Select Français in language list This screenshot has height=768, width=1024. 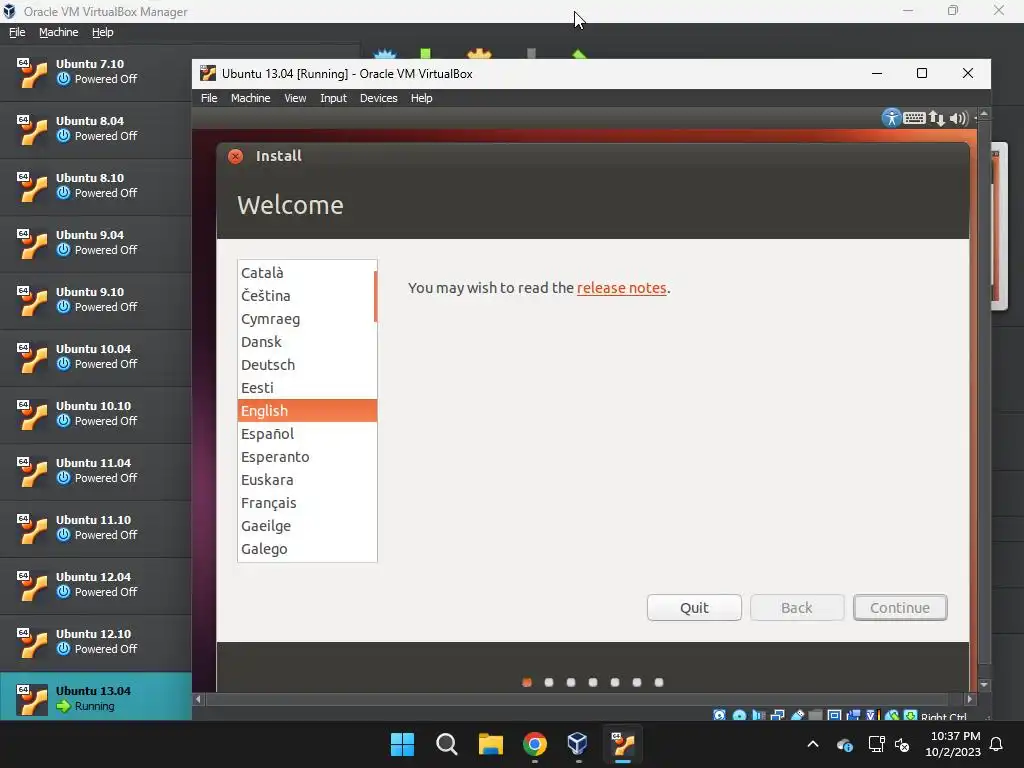pyautogui.click(x=306, y=503)
